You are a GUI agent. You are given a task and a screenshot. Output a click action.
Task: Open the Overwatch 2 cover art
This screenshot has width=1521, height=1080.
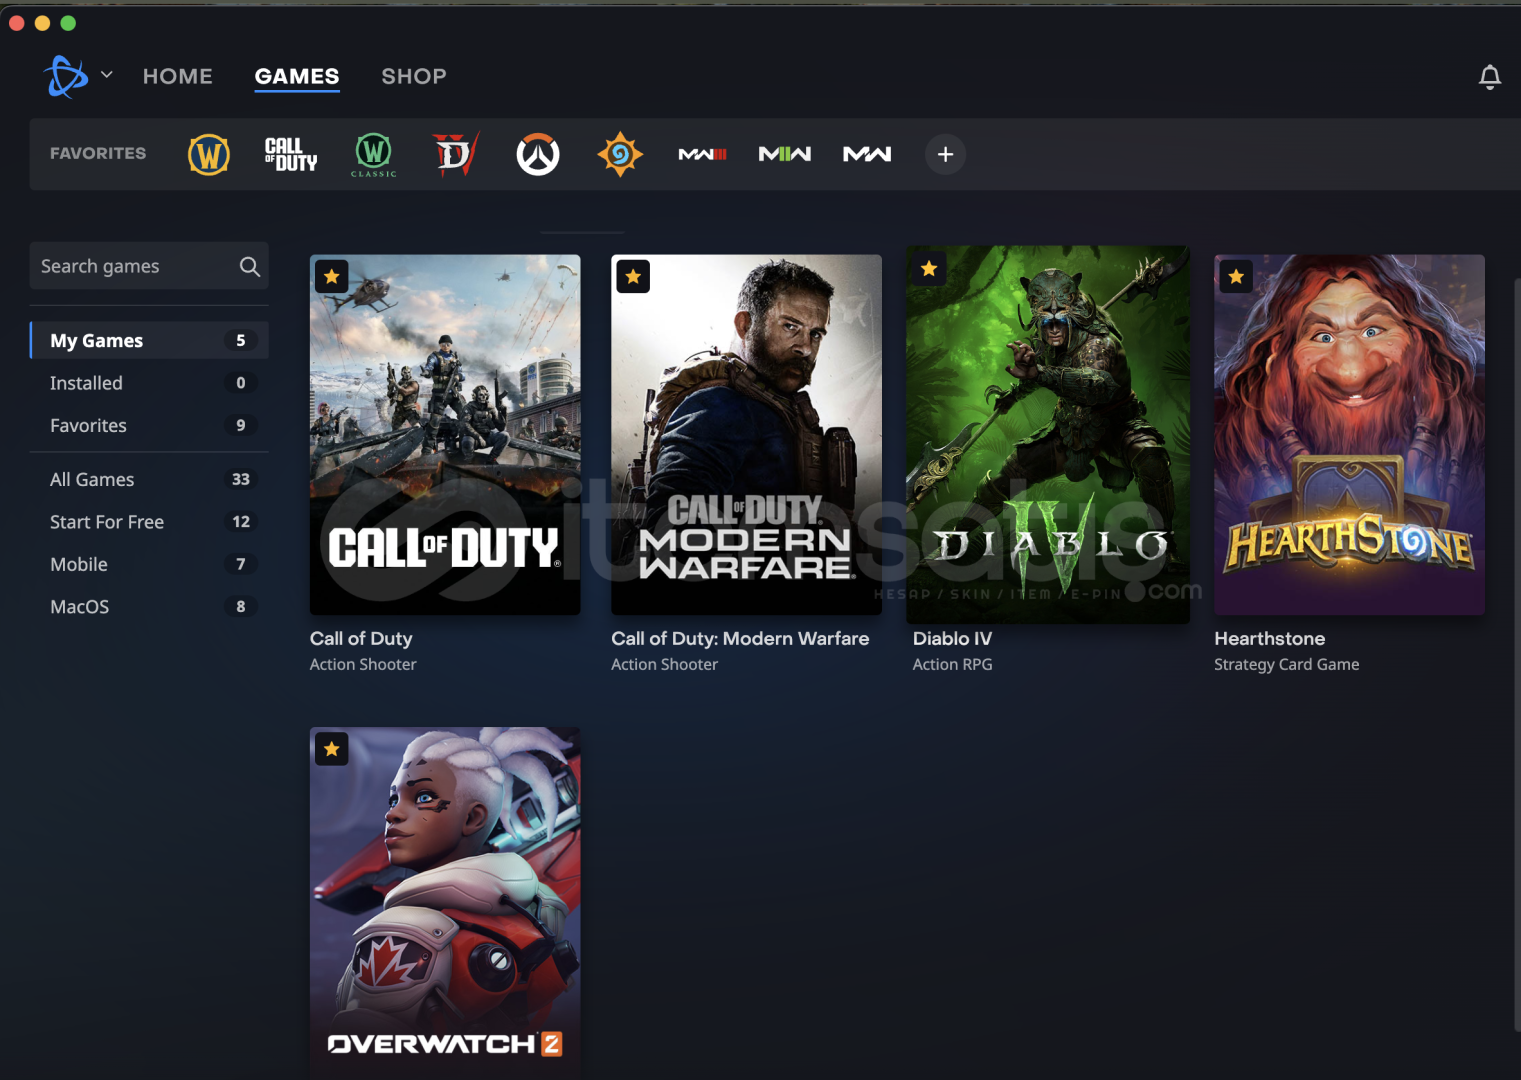pos(445,903)
